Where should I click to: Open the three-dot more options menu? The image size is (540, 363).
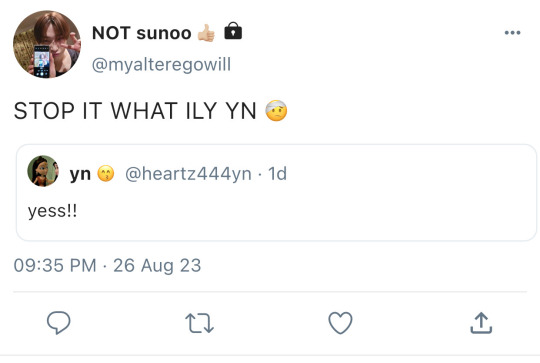point(512,33)
